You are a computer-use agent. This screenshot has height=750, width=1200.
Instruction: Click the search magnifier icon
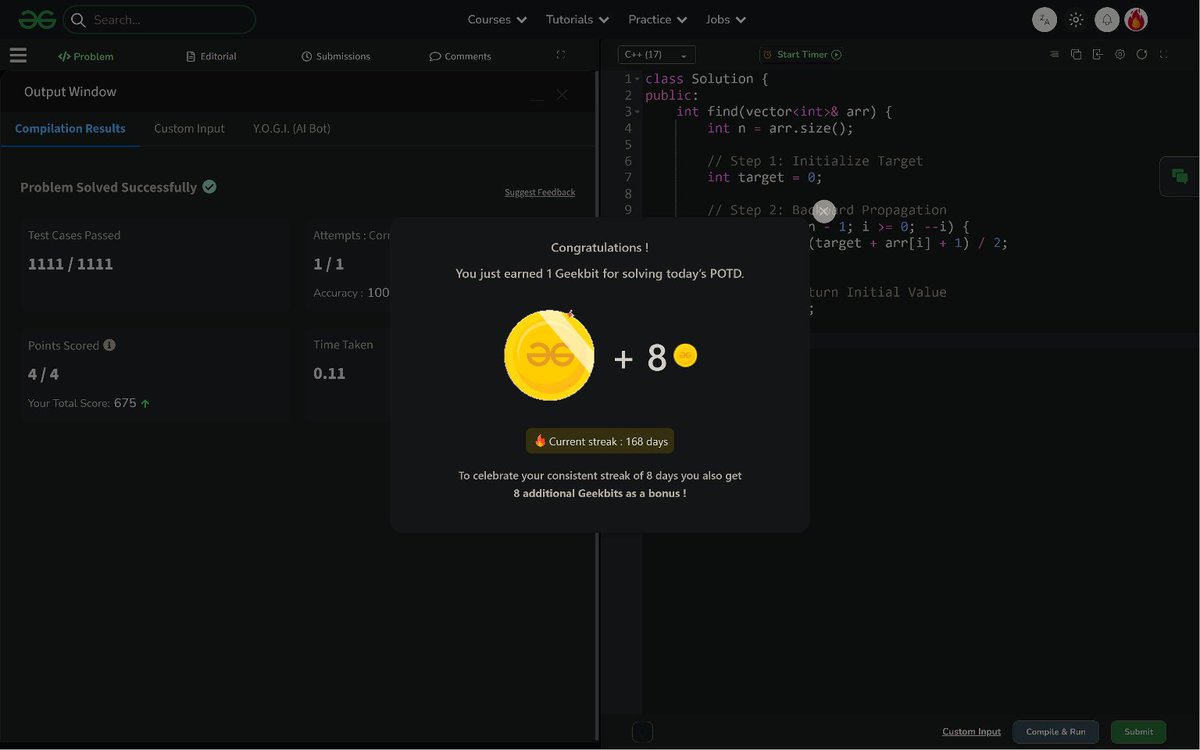78,19
